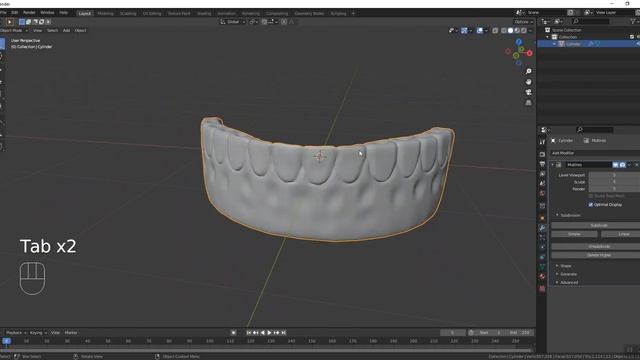Toggle camera view with the camera icon
The height and width of the screenshot is (360, 640).
coord(529,92)
